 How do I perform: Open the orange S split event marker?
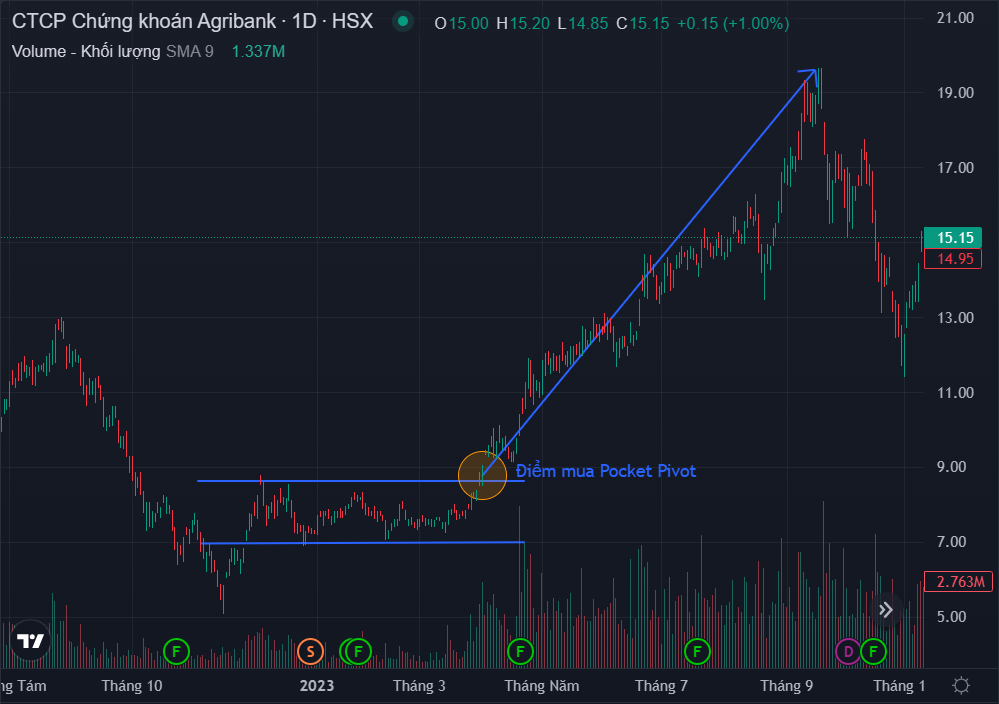point(310,652)
